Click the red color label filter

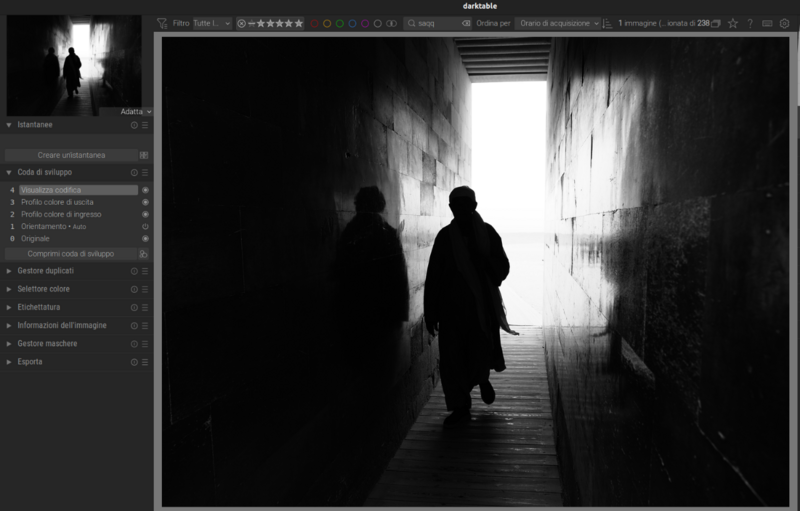[x=315, y=23]
